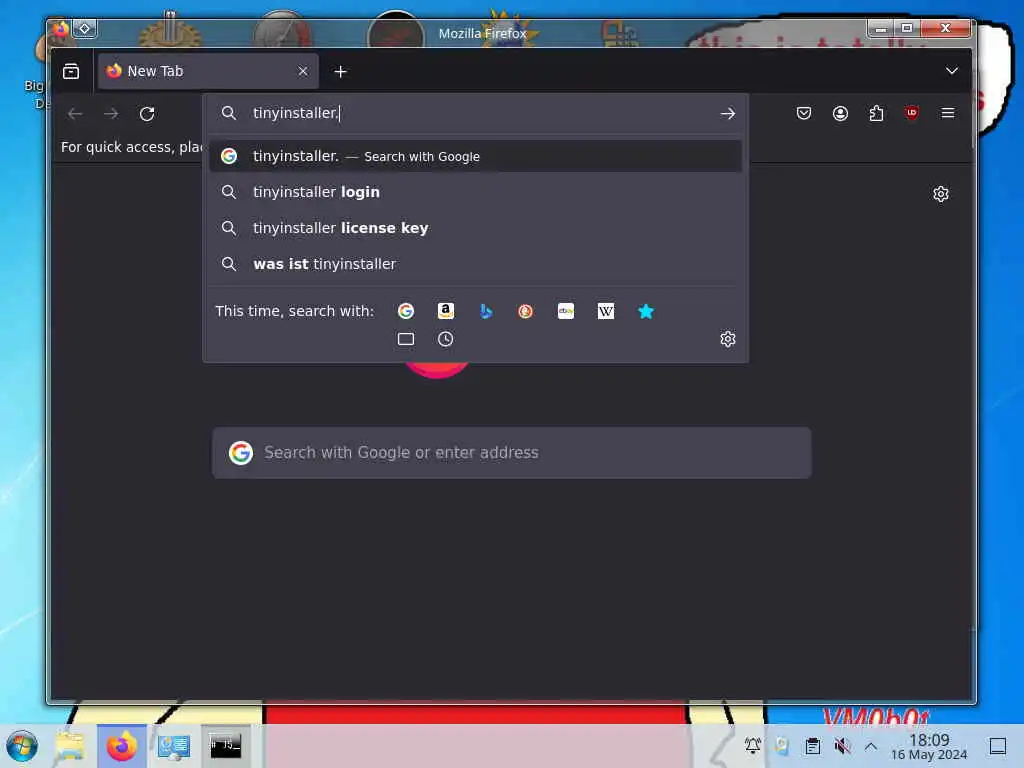This screenshot has width=1024, height=768.
Task: Expand hidden system tray icons
Action: [871, 746]
